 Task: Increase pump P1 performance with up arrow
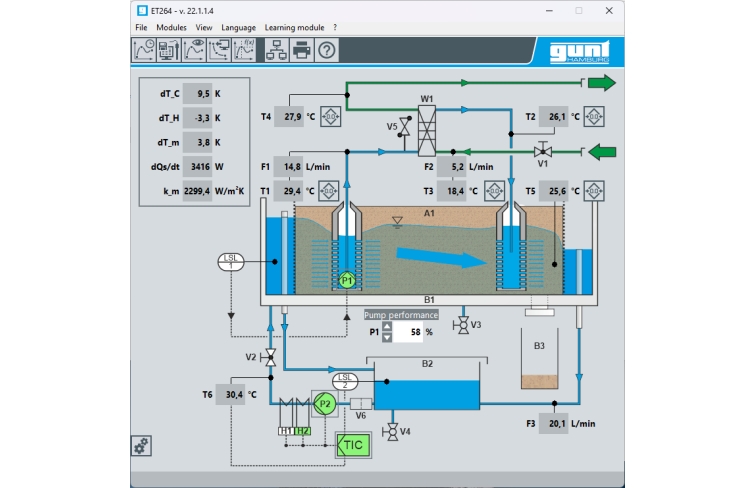click(x=387, y=326)
